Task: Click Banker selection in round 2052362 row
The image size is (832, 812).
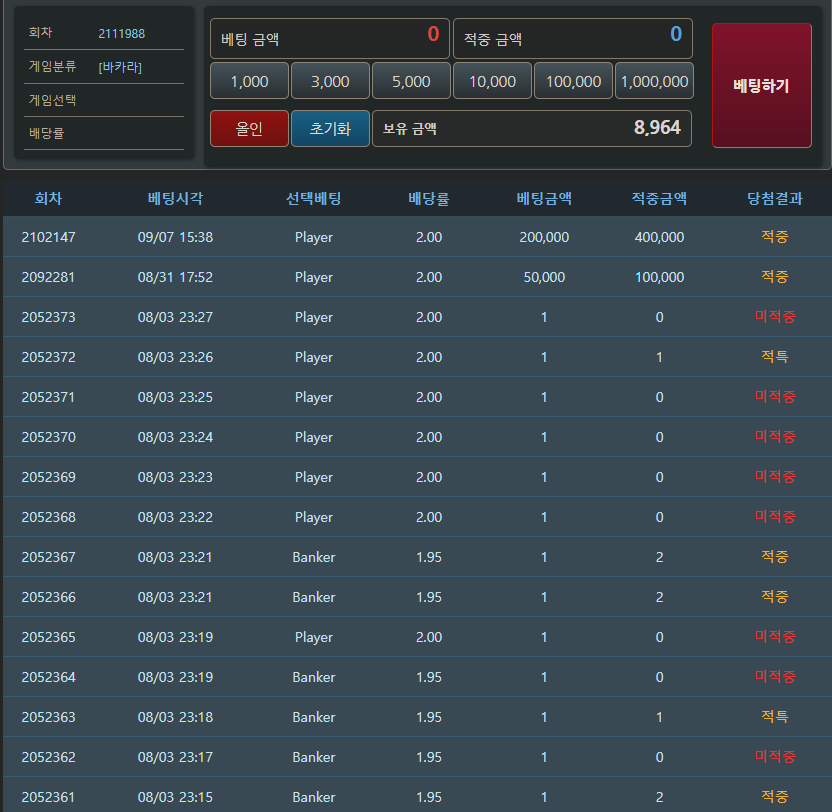Action: 314,757
